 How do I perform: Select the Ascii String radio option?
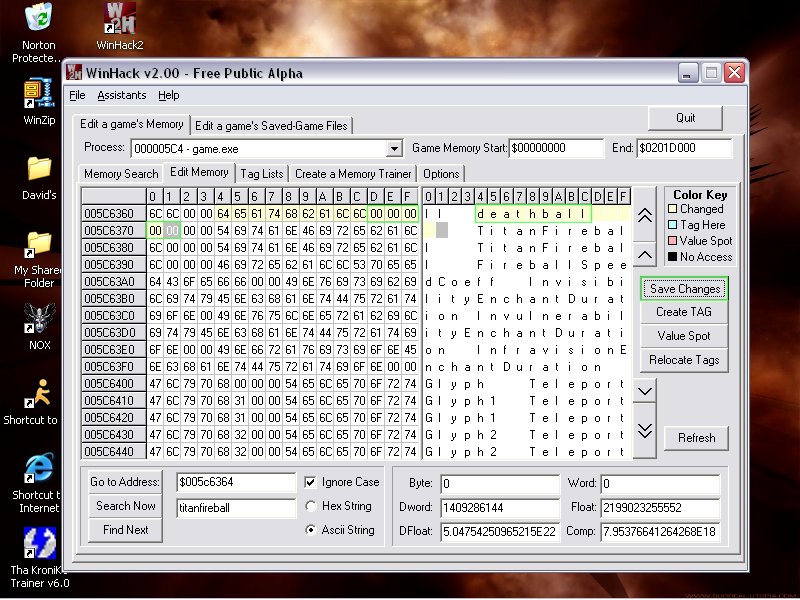click(x=310, y=530)
